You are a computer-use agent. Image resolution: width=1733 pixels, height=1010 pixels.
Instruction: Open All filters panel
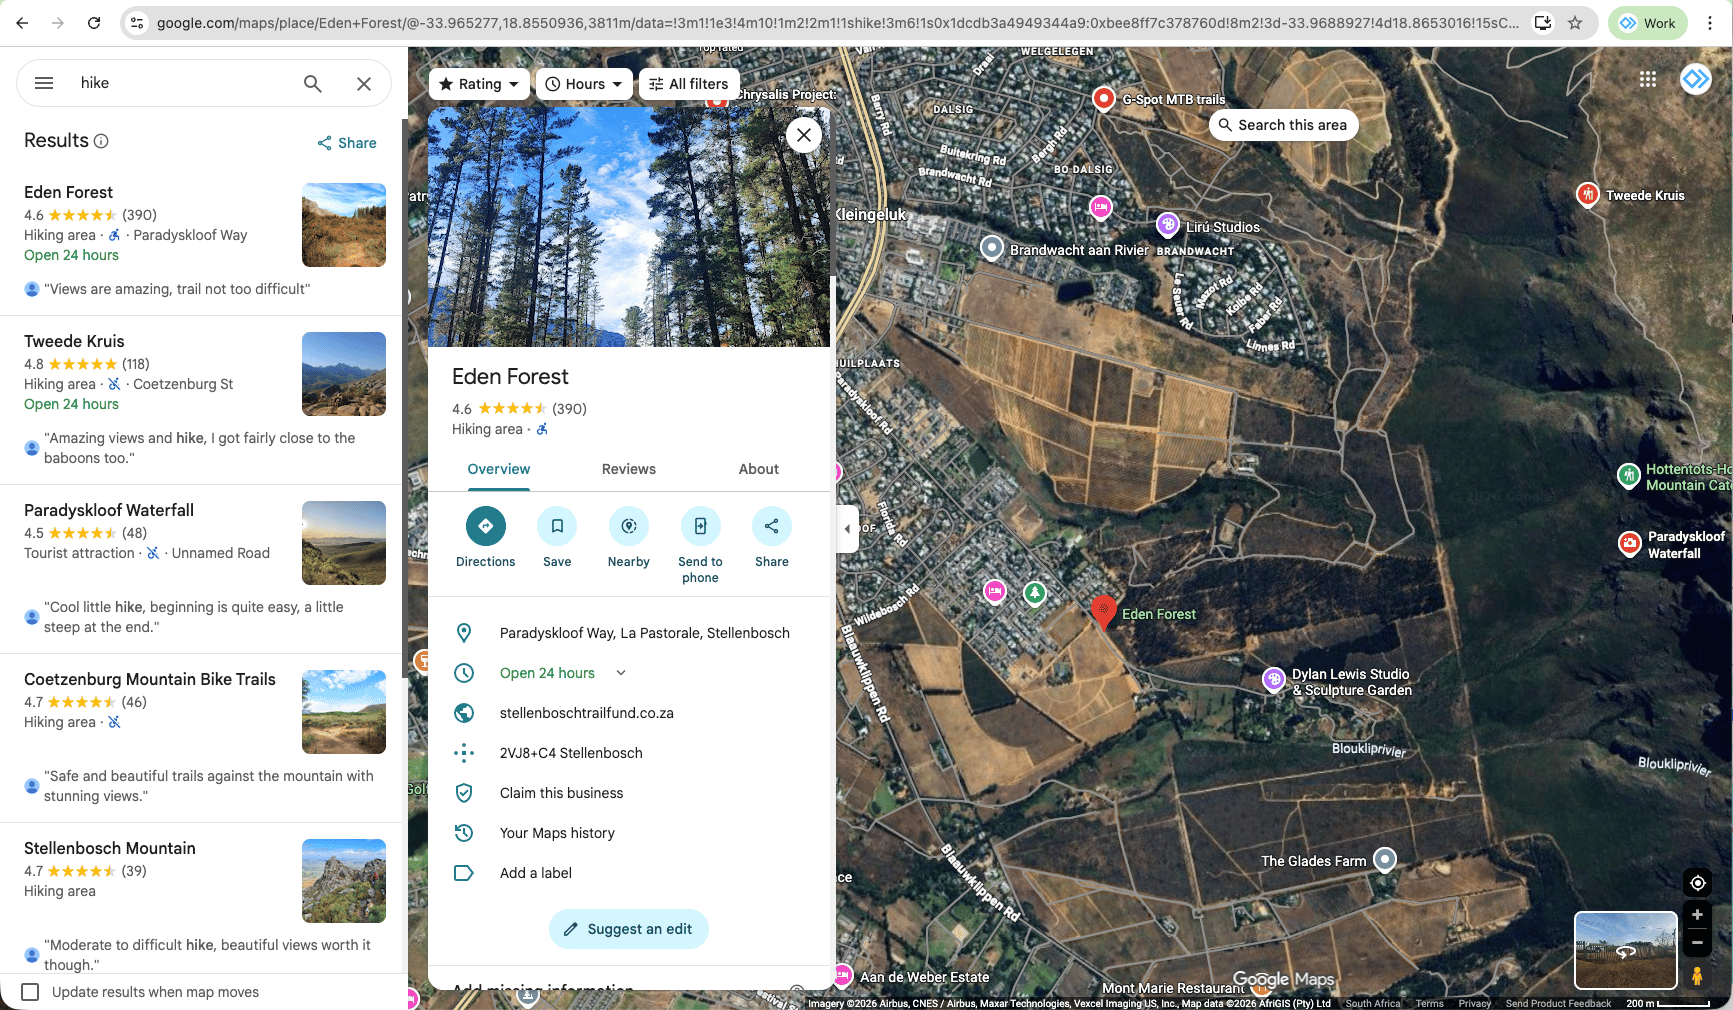point(689,84)
